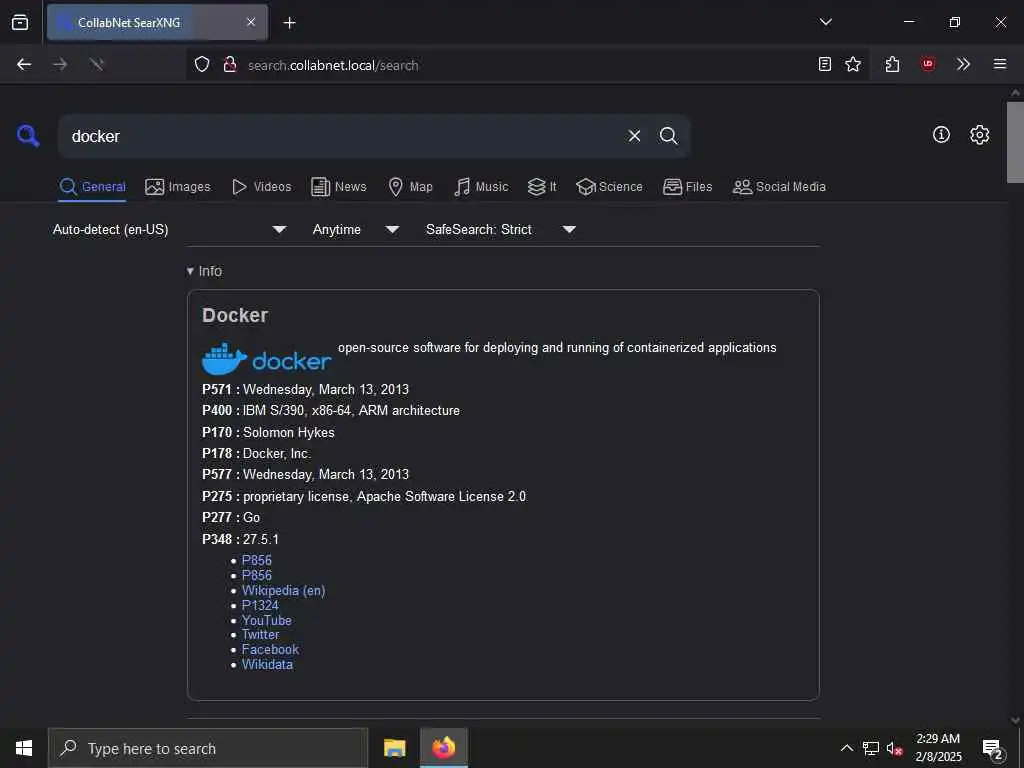Click the Docker infobox heading
The image size is (1024, 768).
pos(235,315)
